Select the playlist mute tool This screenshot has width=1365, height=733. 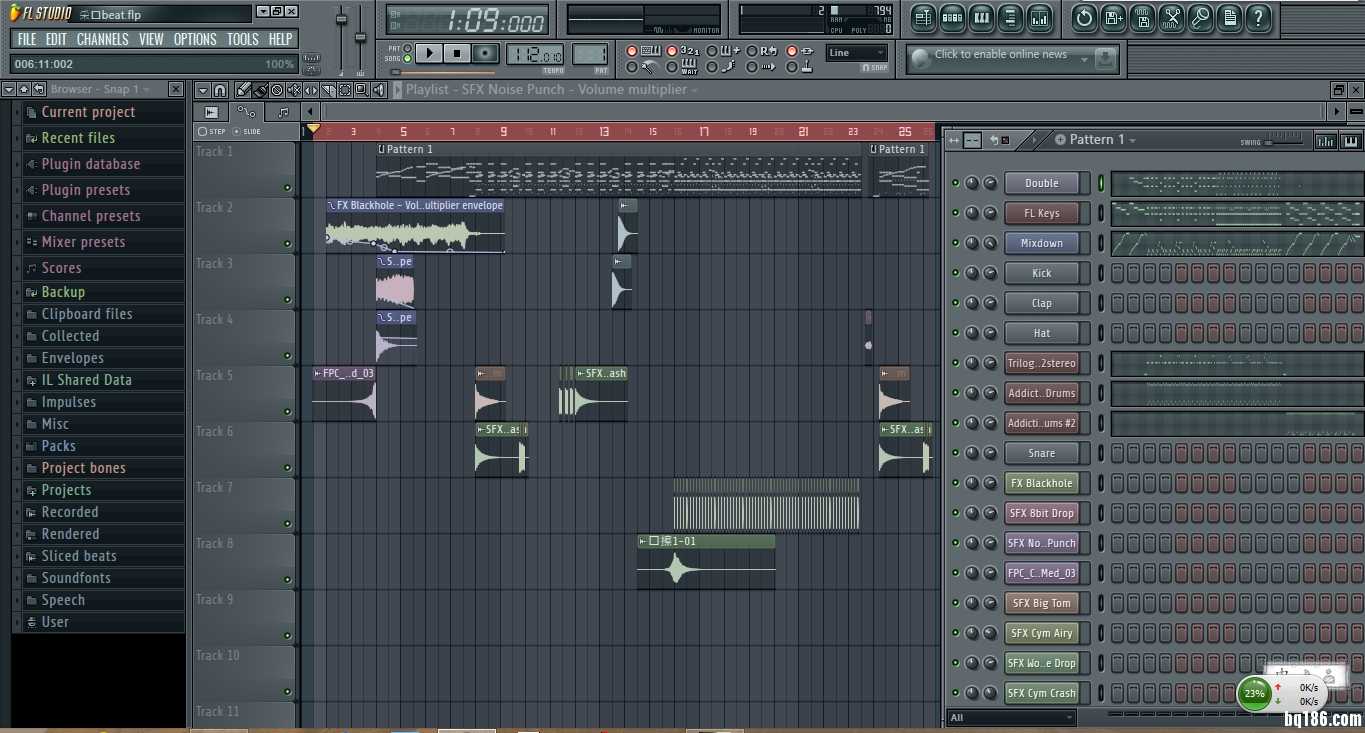pos(294,90)
